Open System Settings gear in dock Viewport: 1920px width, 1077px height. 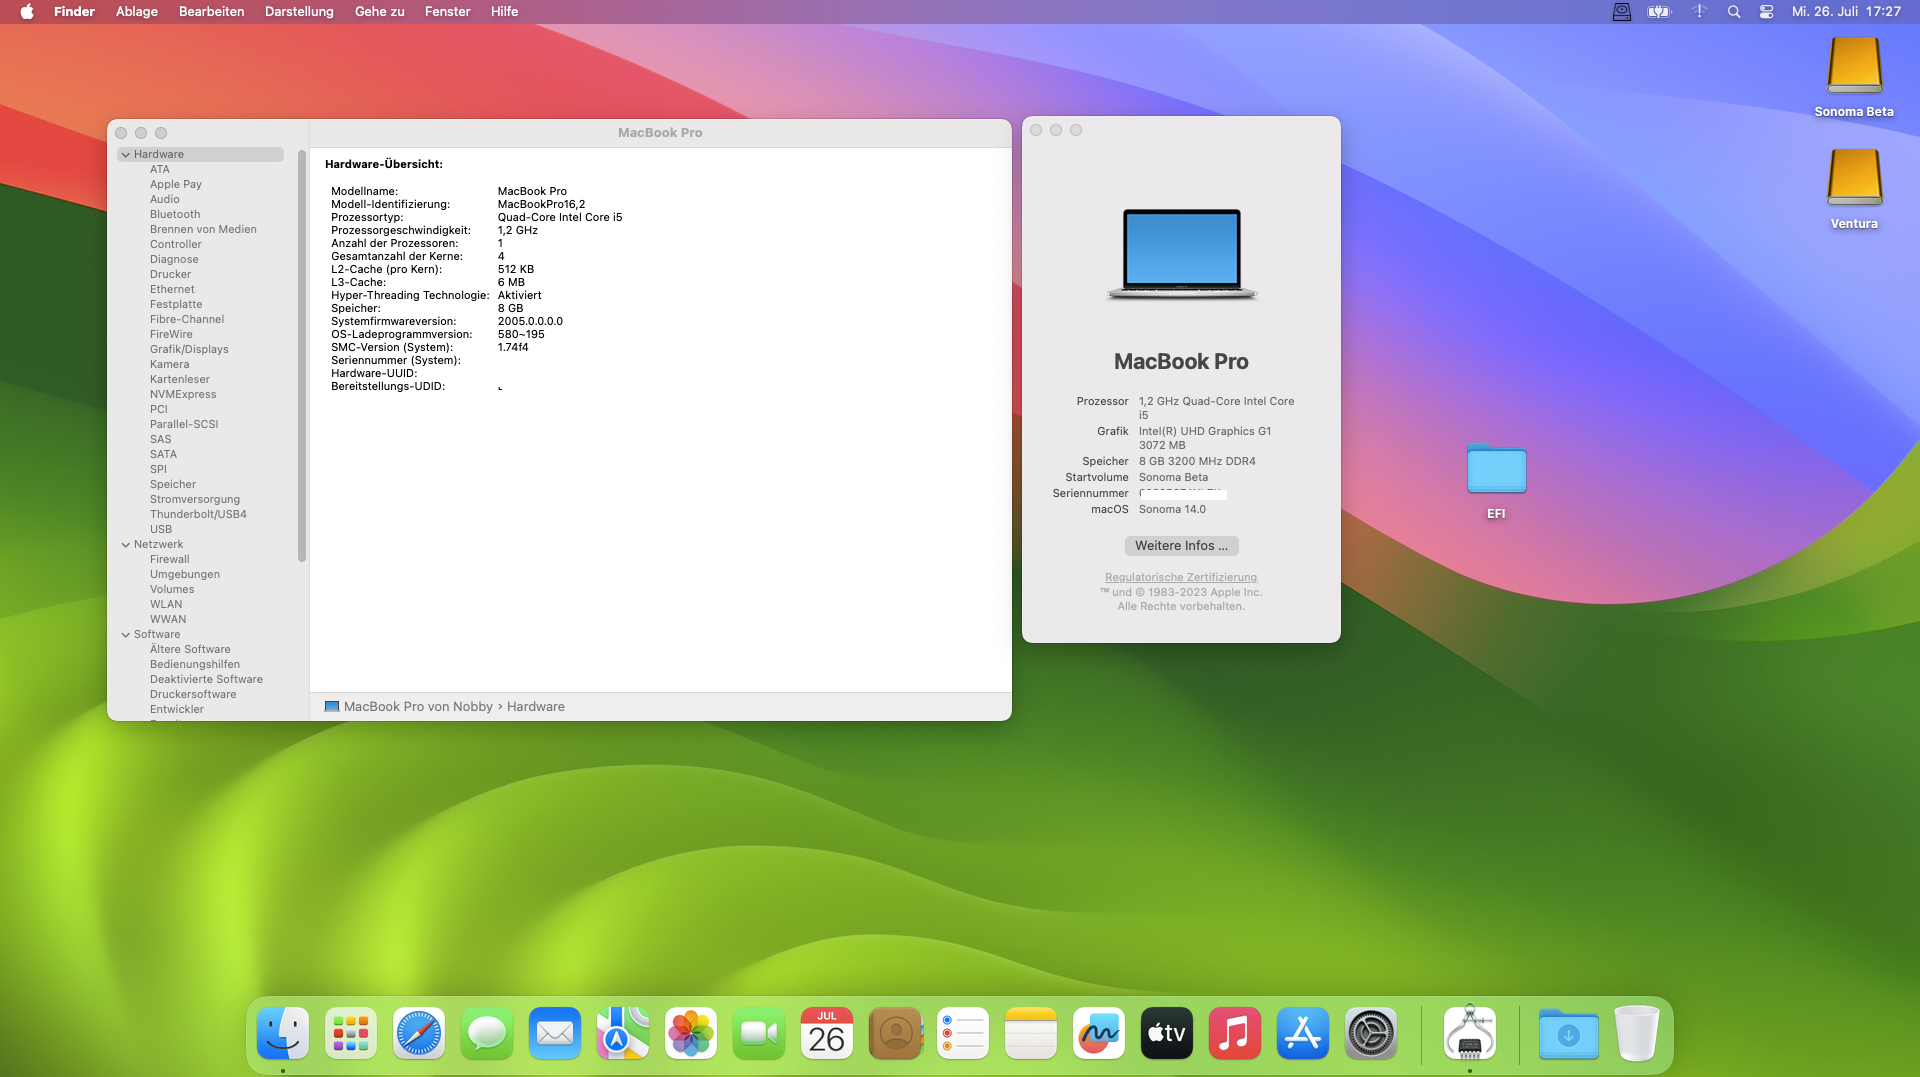pos(1370,1034)
